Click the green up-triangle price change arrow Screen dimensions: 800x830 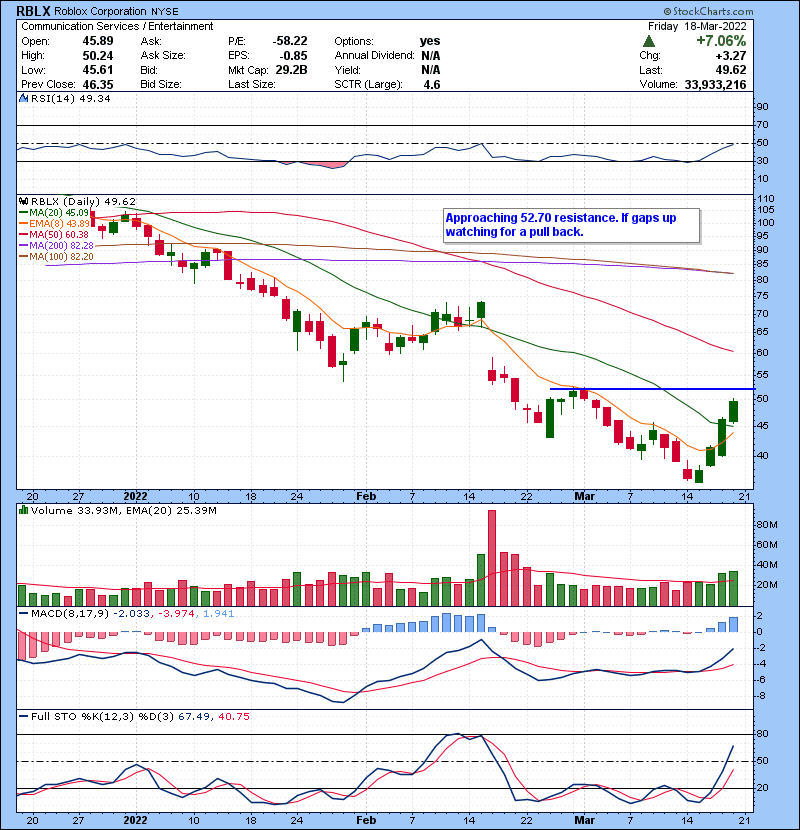[x=649, y=41]
